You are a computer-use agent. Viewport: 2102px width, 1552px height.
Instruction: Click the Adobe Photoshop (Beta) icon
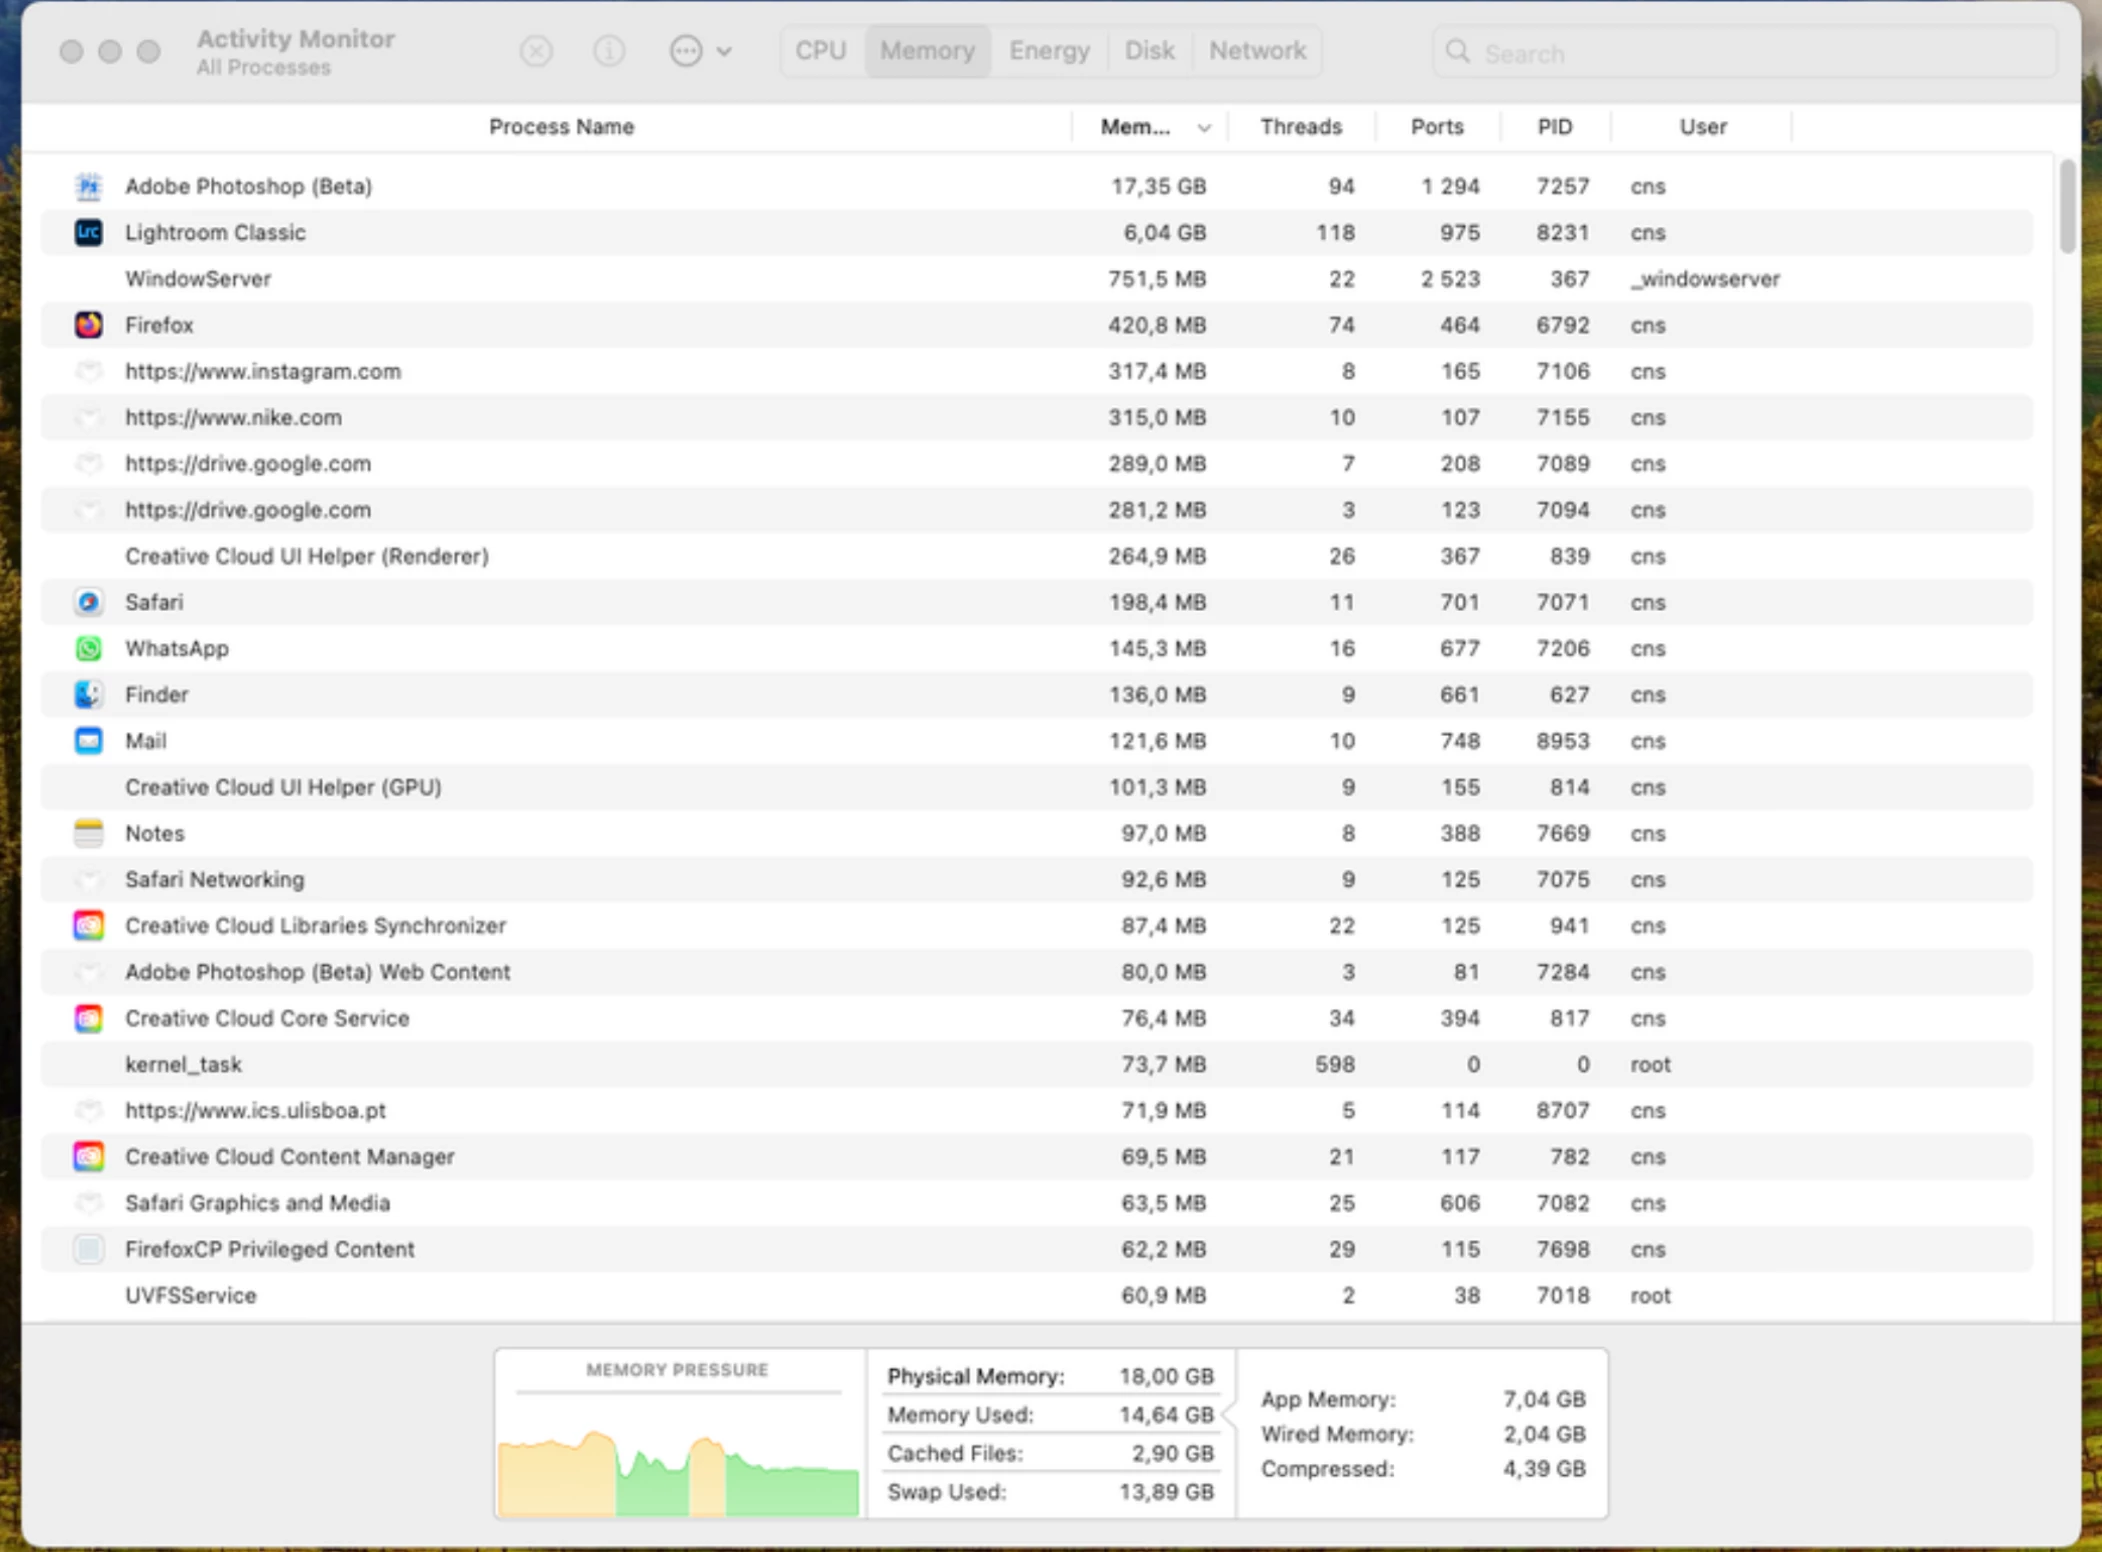[89, 186]
